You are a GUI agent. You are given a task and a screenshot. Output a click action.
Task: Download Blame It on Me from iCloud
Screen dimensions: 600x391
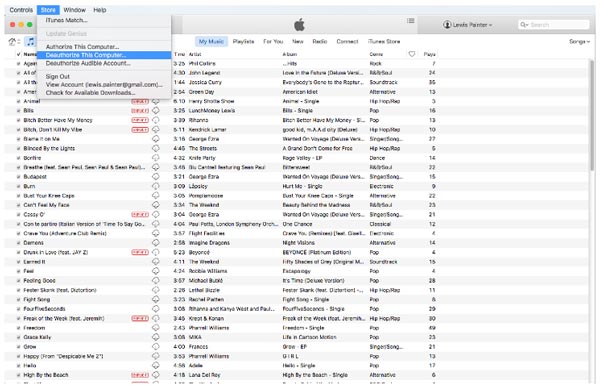tap(156, 139)
